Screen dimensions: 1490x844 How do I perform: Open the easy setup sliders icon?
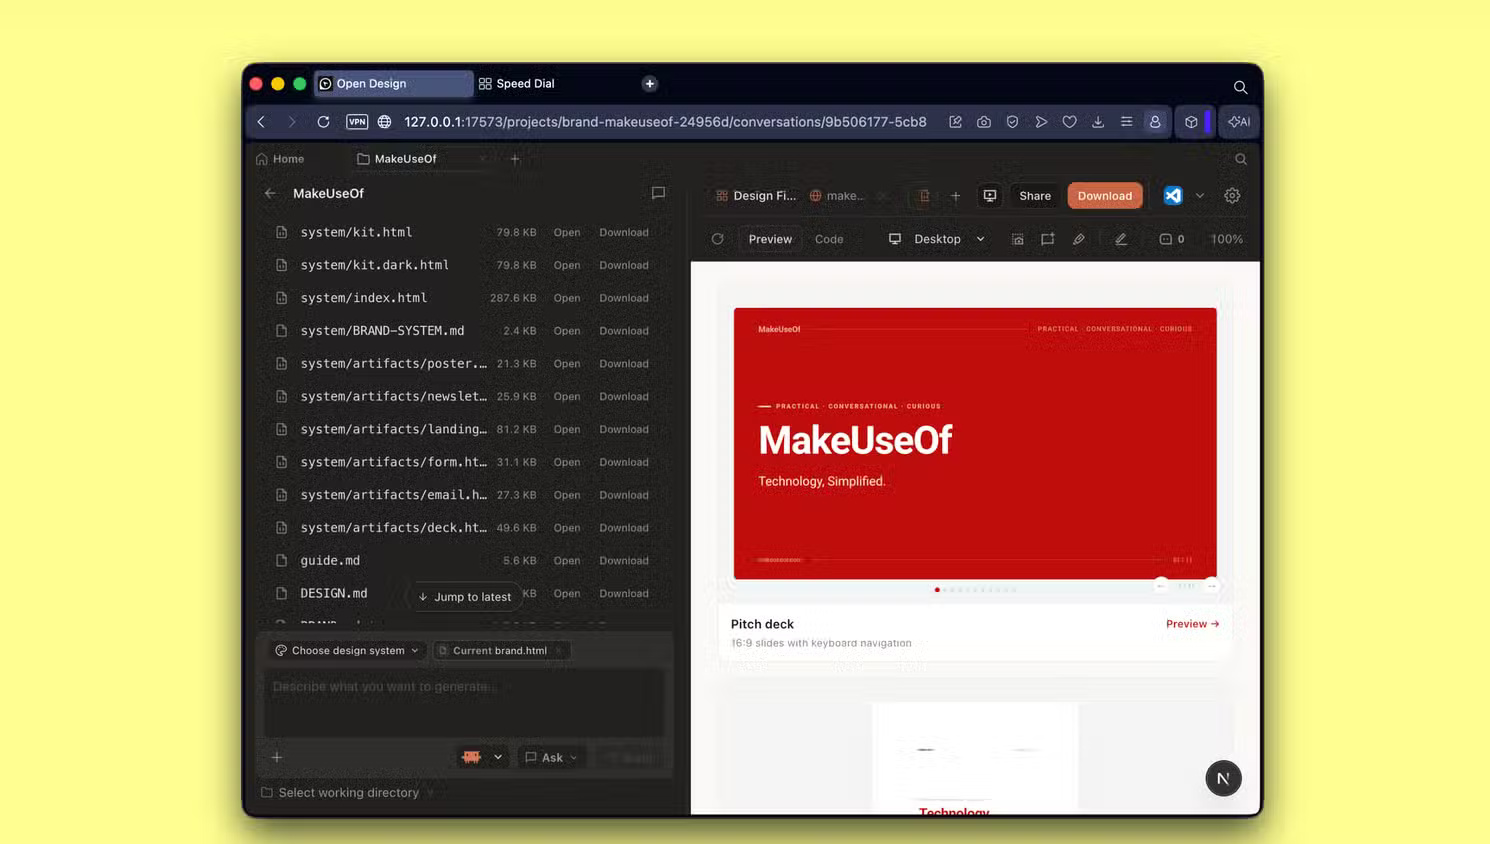[1126, 122]
